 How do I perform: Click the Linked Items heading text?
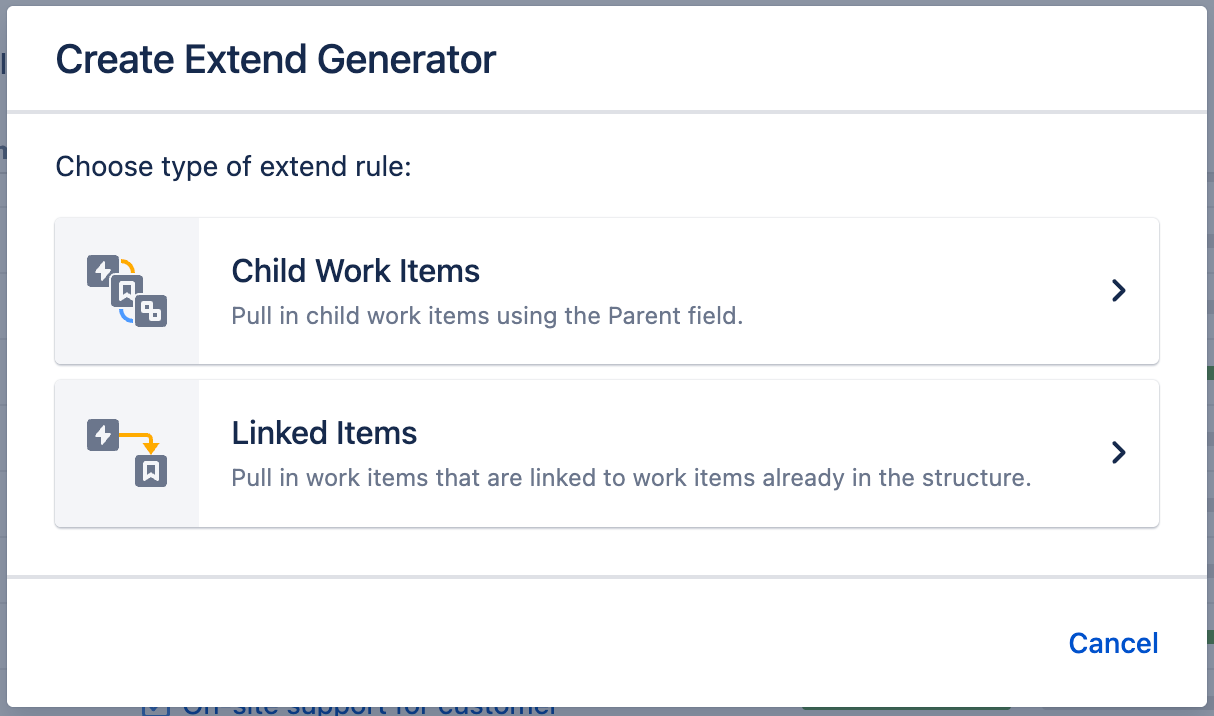324,433
